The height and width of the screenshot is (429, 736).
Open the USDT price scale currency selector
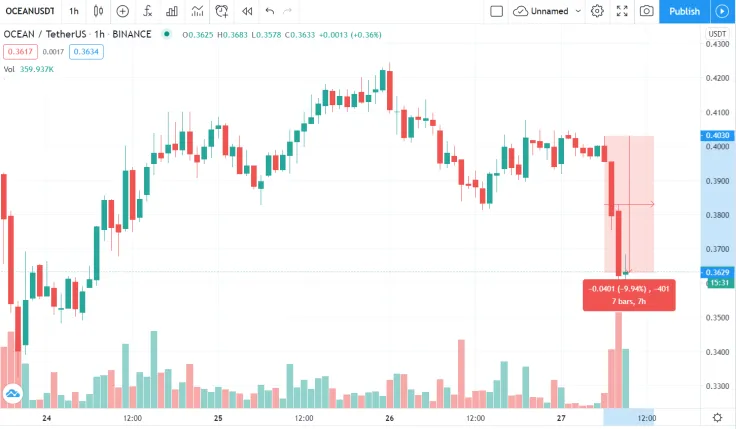[x=717, y=34]
